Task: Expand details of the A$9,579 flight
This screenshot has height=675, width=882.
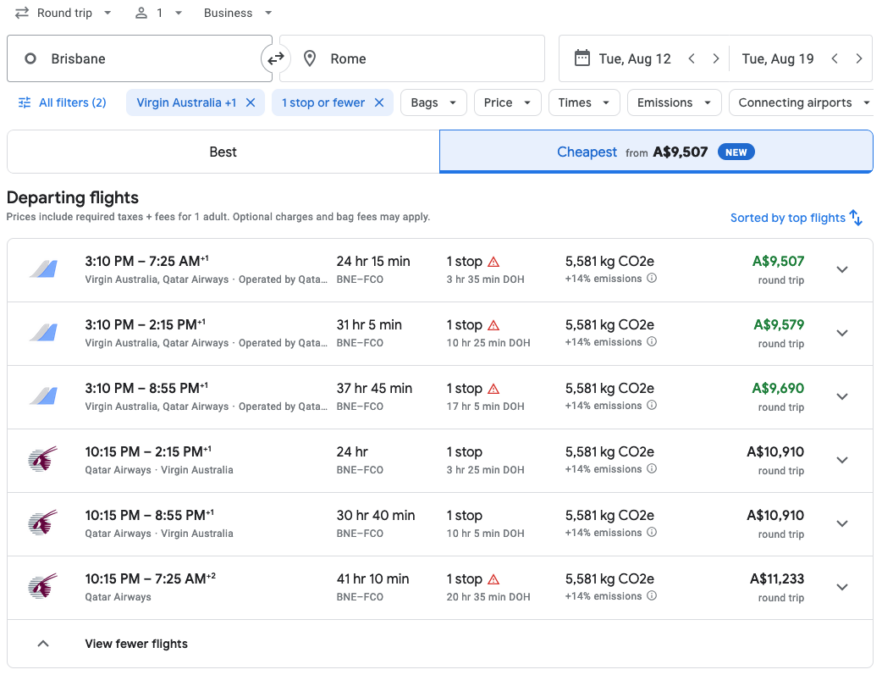Action: [842, 333]
